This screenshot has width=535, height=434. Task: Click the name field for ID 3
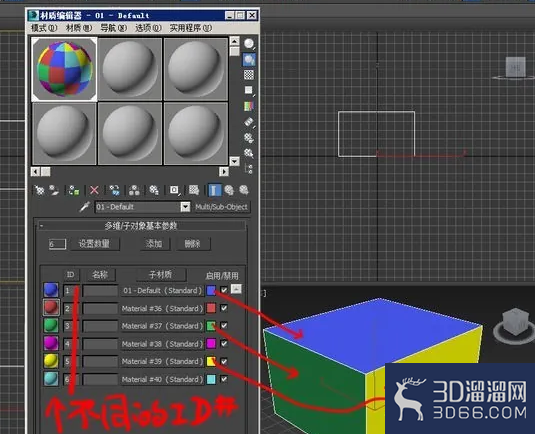(100, 326)
